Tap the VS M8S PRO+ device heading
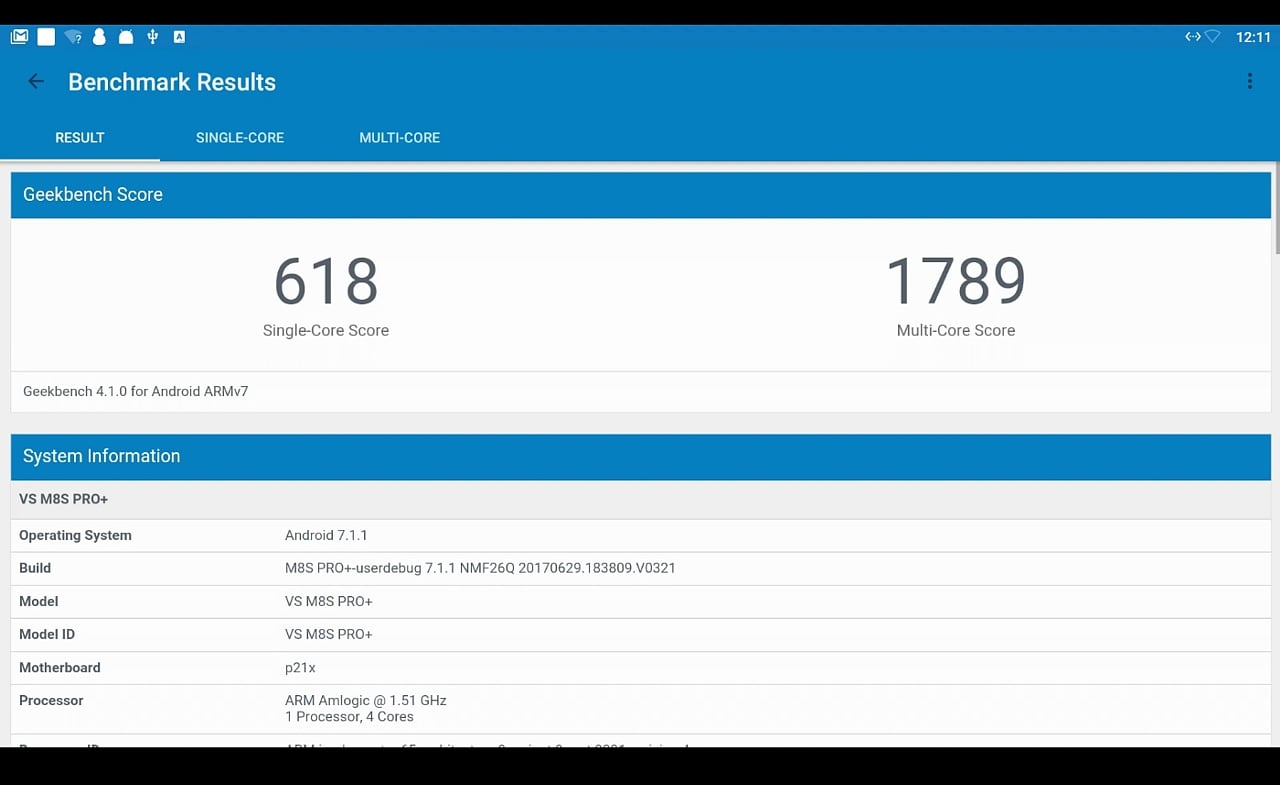The width and height of the screenshot is (1280, 785). [x=64, y=499]
